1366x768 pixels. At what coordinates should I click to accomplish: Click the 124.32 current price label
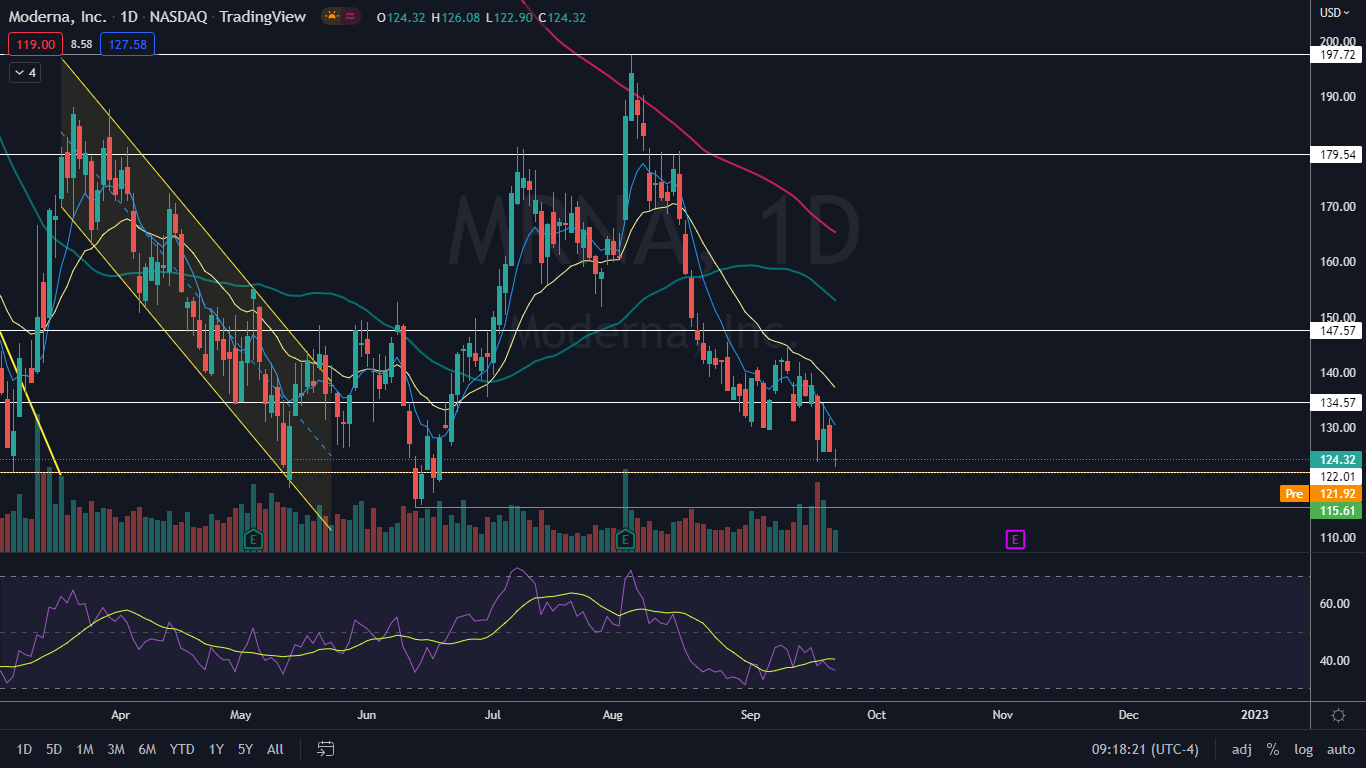(1338, 460)
